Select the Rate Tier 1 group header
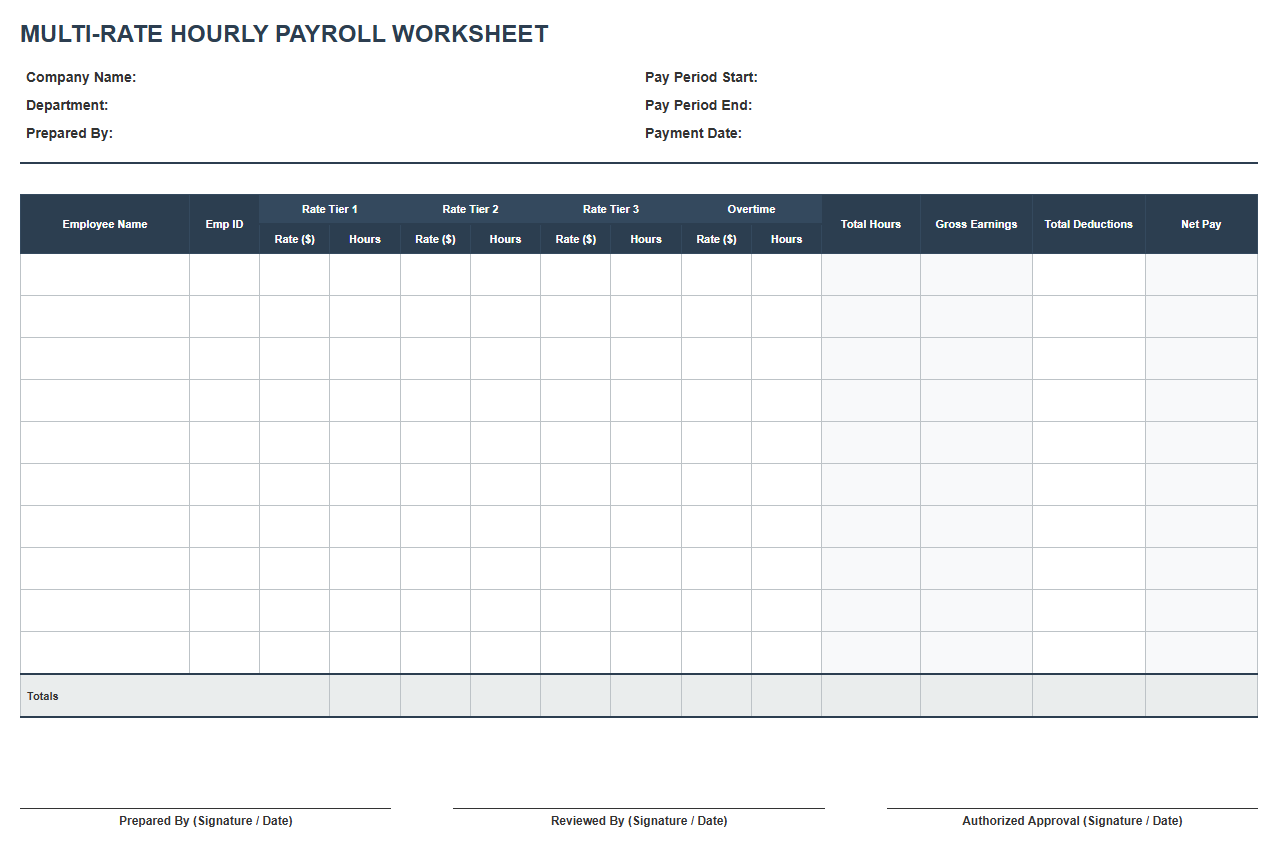Image resolution: width=1278 pixels, height=848 pixels. click(330, 209)
